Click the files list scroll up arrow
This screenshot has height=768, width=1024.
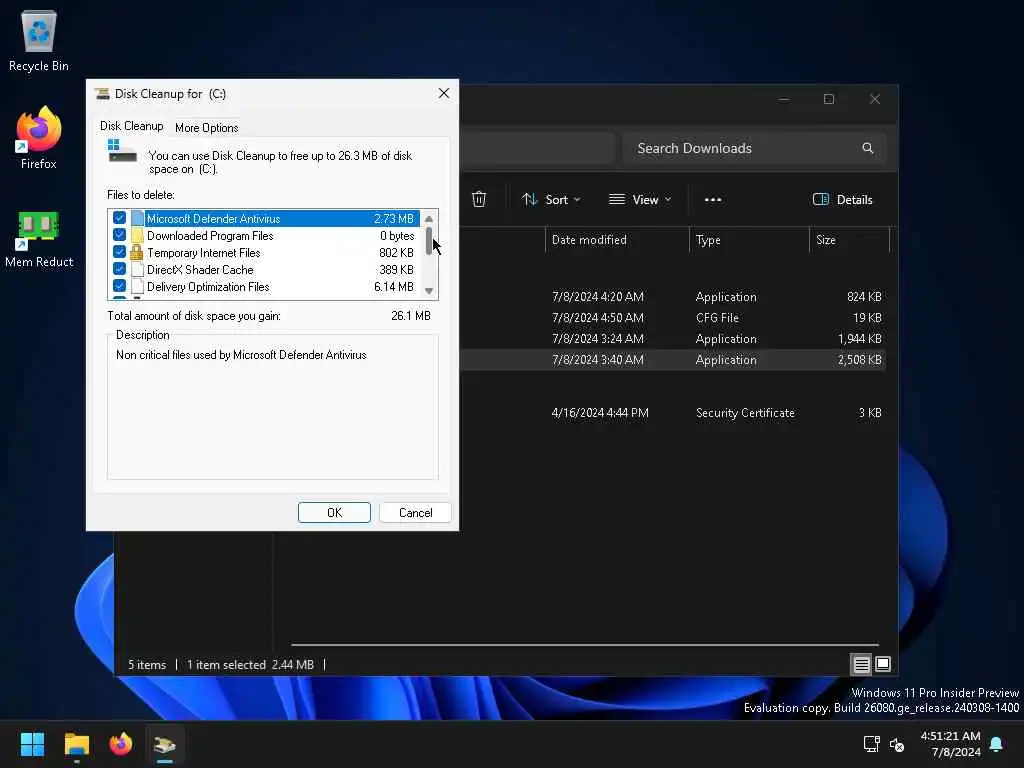pyautogui.click(x=428, y=219)
